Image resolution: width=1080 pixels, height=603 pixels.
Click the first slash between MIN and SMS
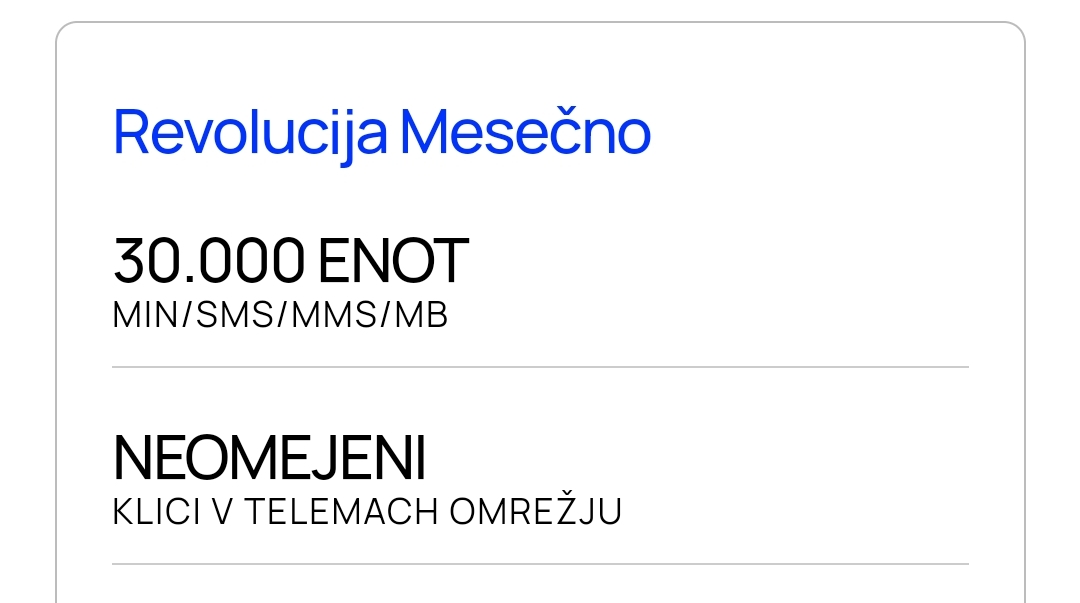[187, 315]
